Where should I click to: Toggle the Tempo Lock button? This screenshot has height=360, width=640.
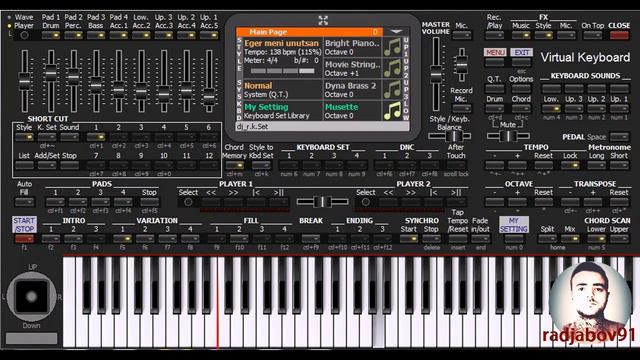(x=570, y=165)
